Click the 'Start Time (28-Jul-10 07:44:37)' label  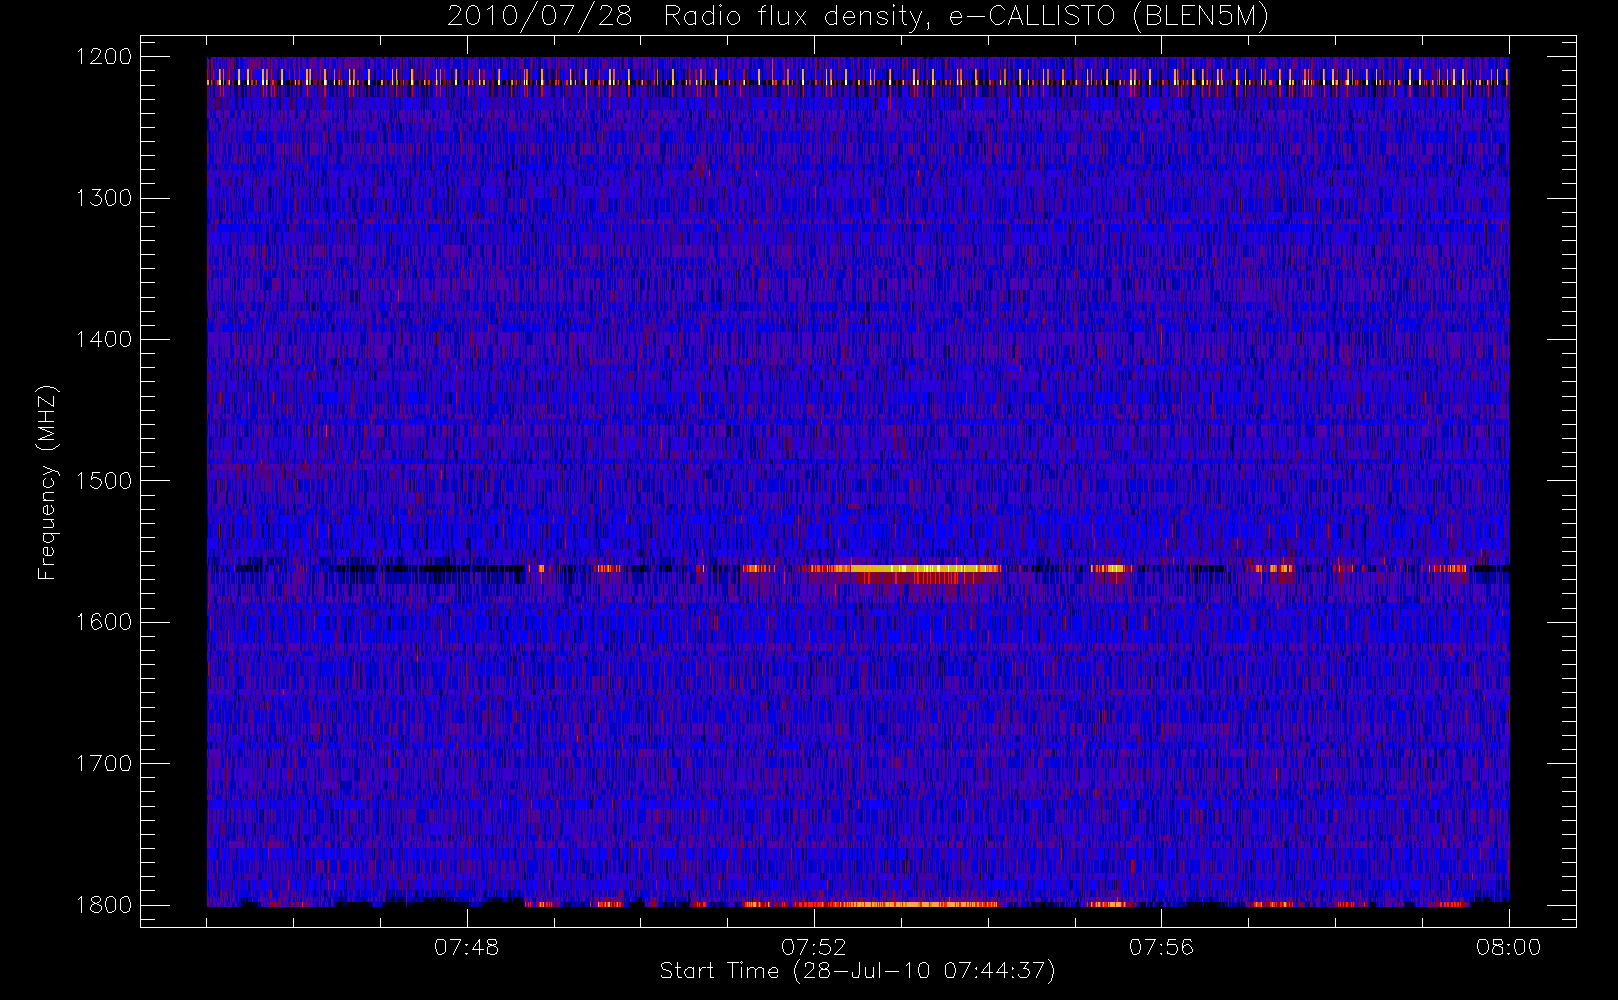[x=858, y=971]
